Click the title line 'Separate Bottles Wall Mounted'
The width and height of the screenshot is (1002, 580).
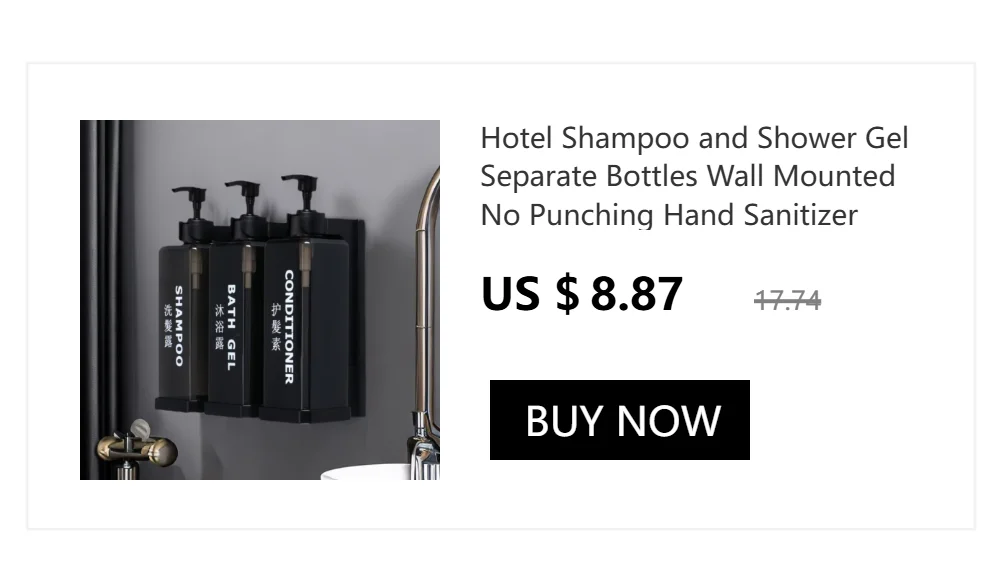[688, 176]
